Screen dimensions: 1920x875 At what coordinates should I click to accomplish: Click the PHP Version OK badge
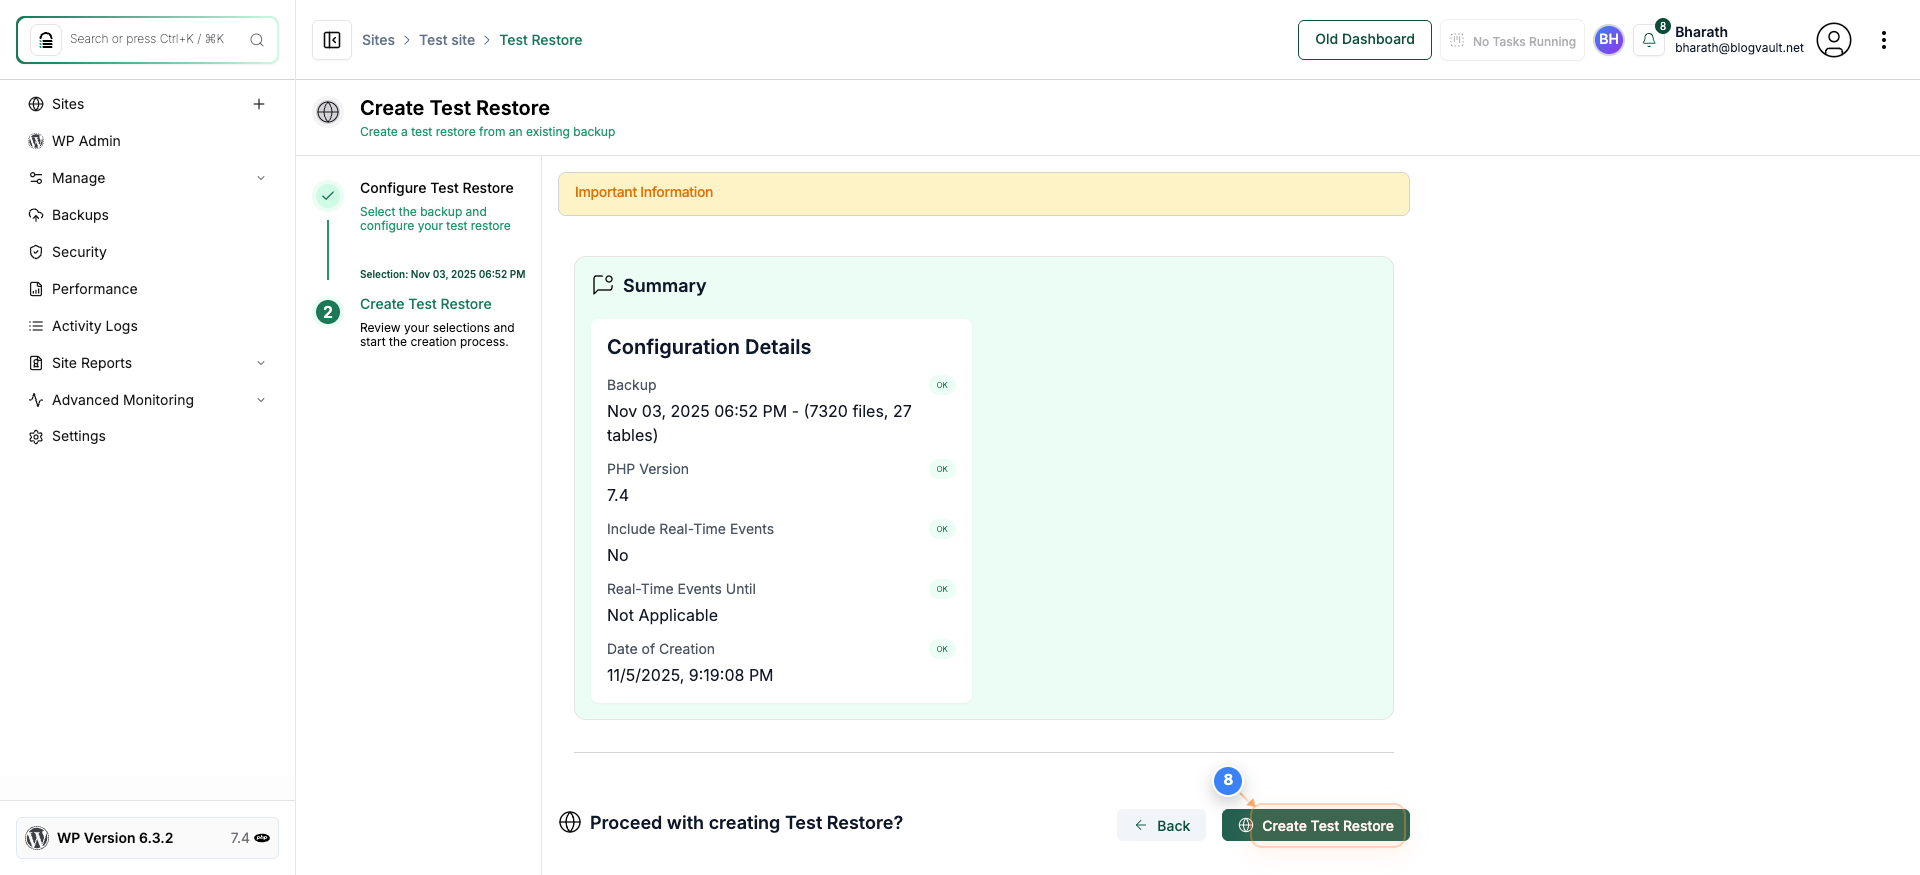click(942, 469)
